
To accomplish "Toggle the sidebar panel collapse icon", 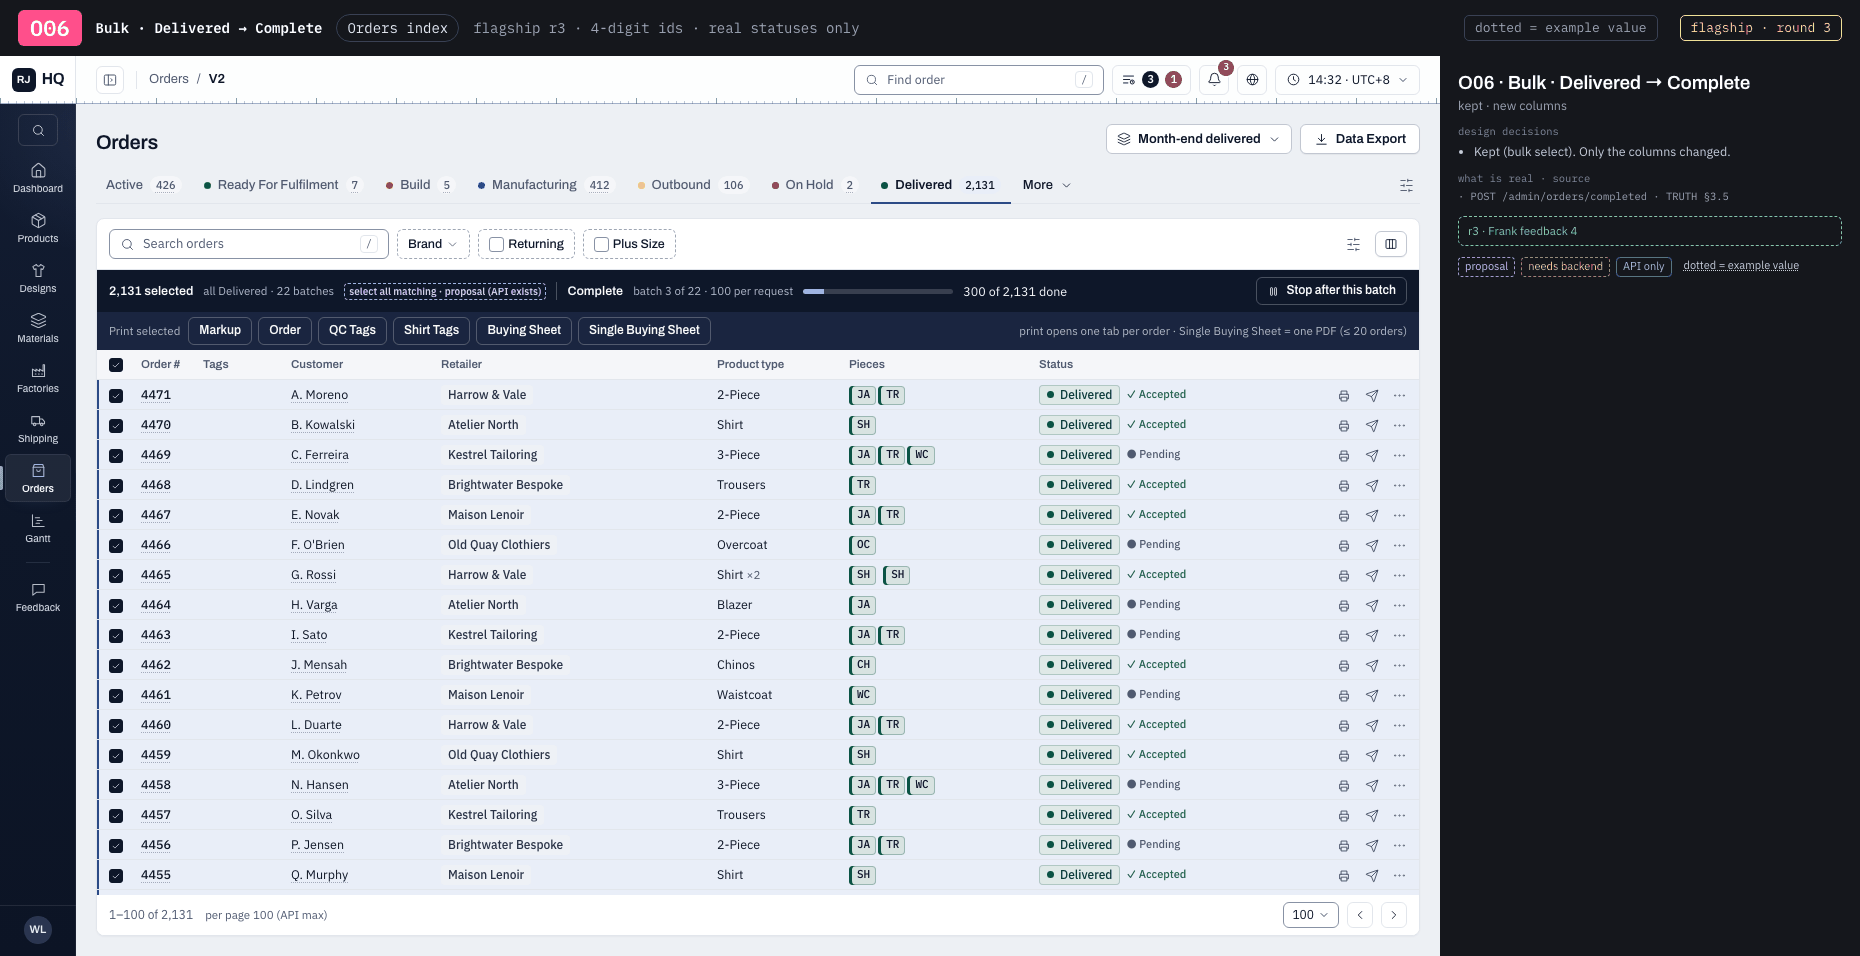I will point(110,79).
